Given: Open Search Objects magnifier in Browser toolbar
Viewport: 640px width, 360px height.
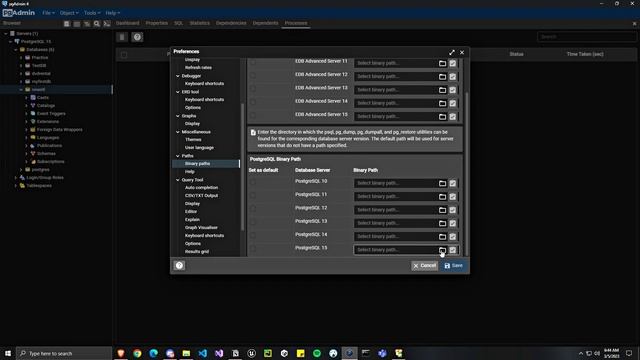Looking at the screenshot, I should pyautogui.click(x=97, y=24).
